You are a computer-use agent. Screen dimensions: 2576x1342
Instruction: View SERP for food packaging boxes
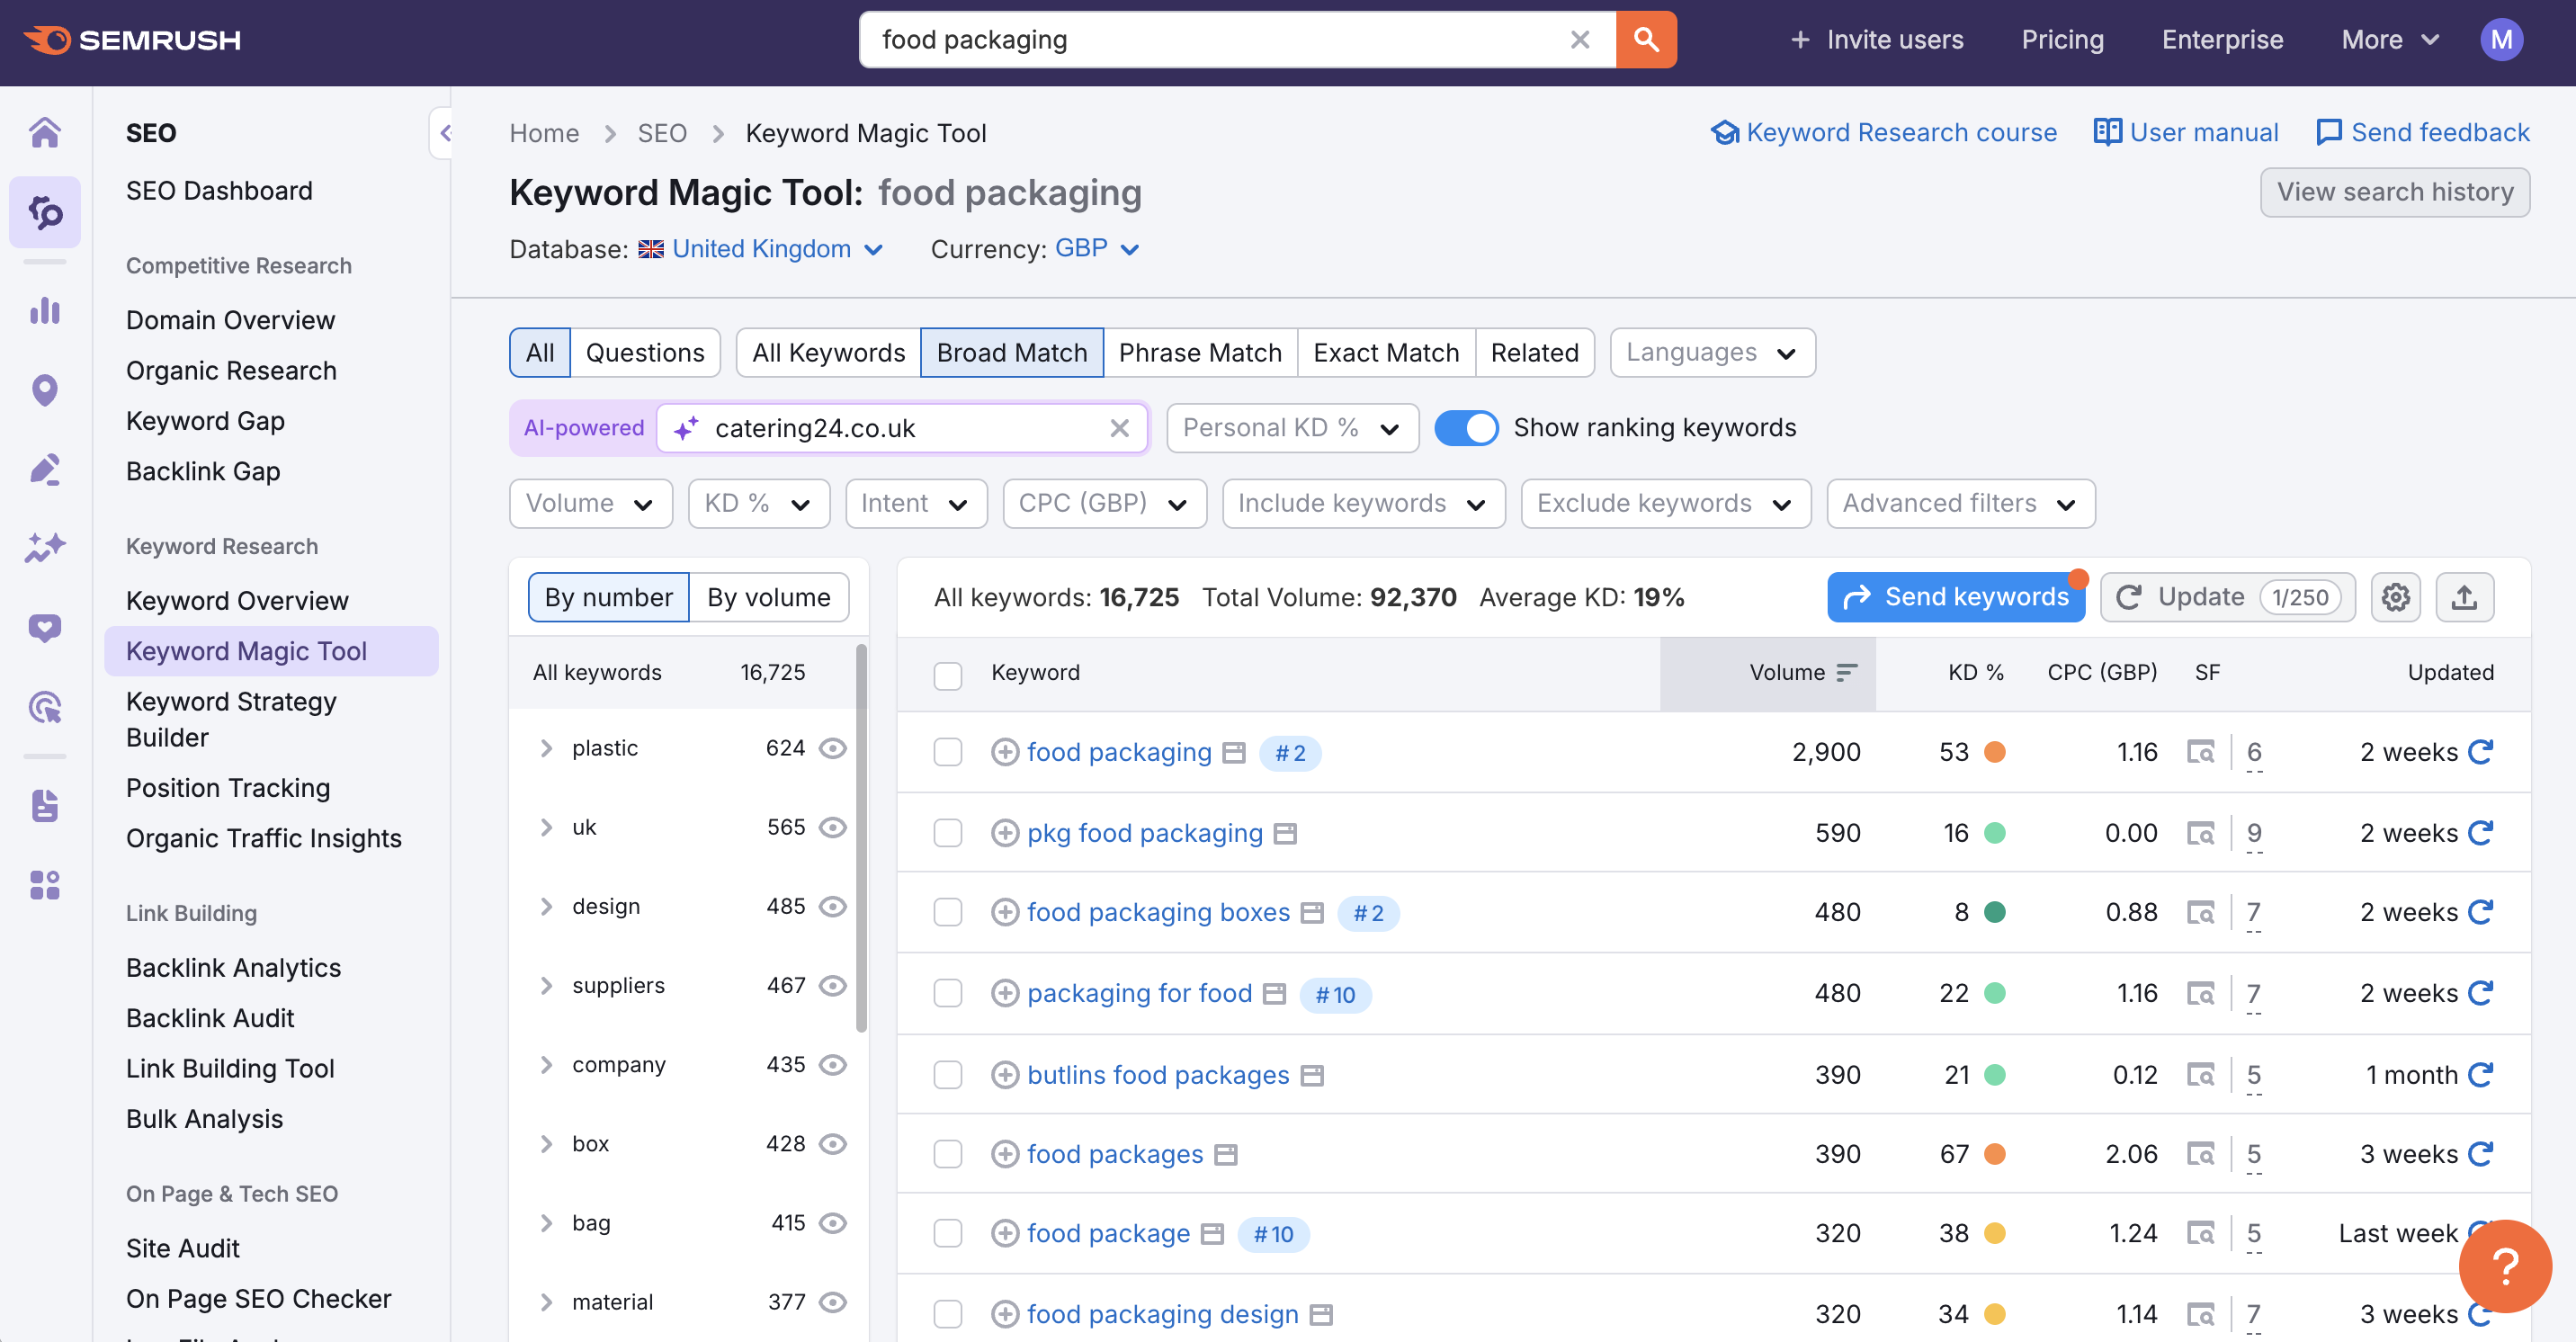click(2200, 912)
